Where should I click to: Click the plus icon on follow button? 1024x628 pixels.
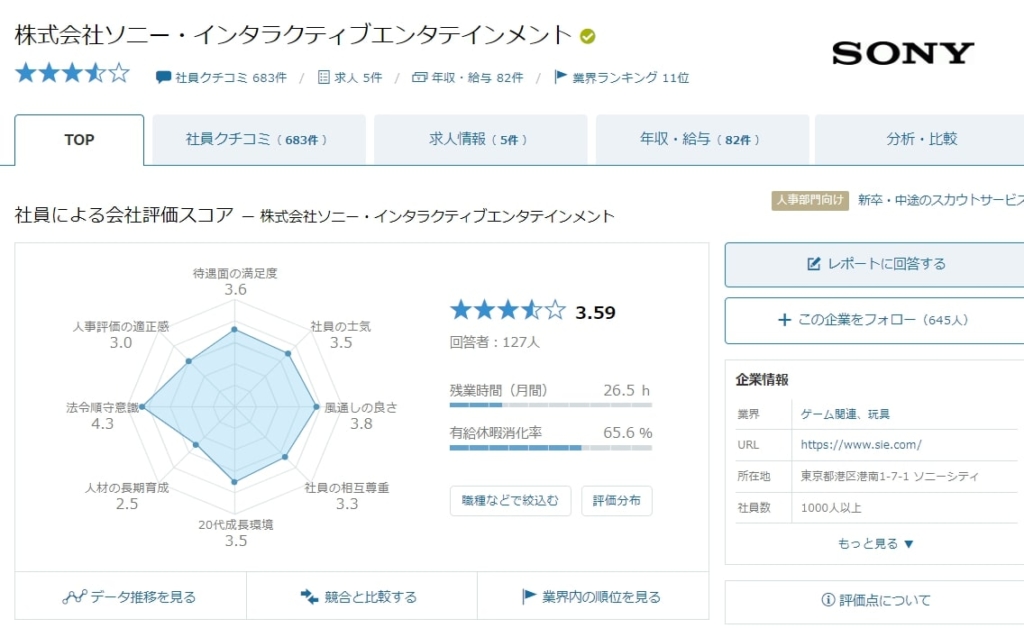pyautogui.click(x=784, y=320)
